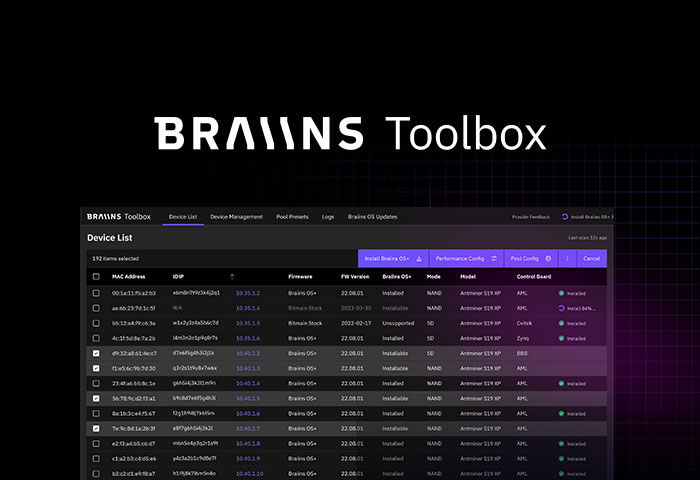Viewport: 700px width, 480px height.
Task: Click green Installed status icon for 10.40.1.8
Action: tap(561, 444)
